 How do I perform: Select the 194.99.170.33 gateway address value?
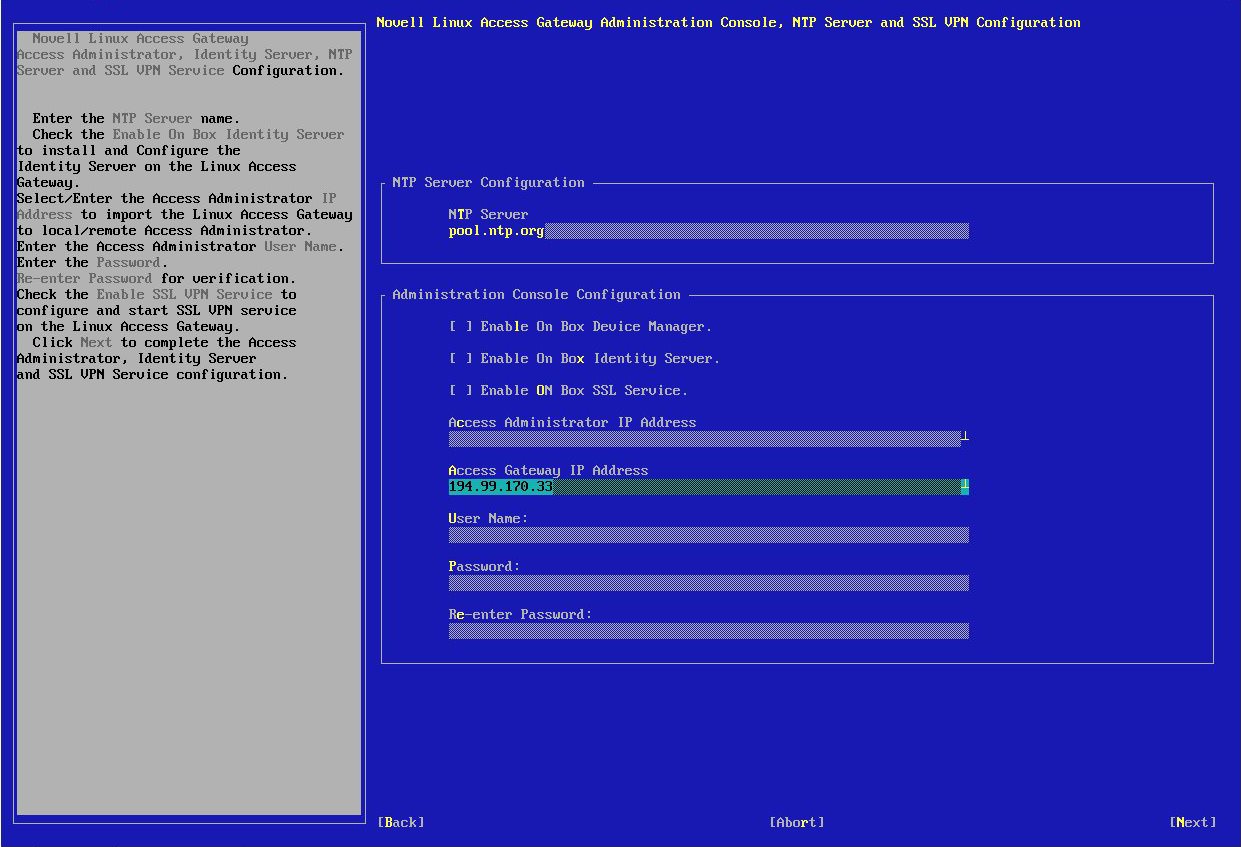point(501,487)
